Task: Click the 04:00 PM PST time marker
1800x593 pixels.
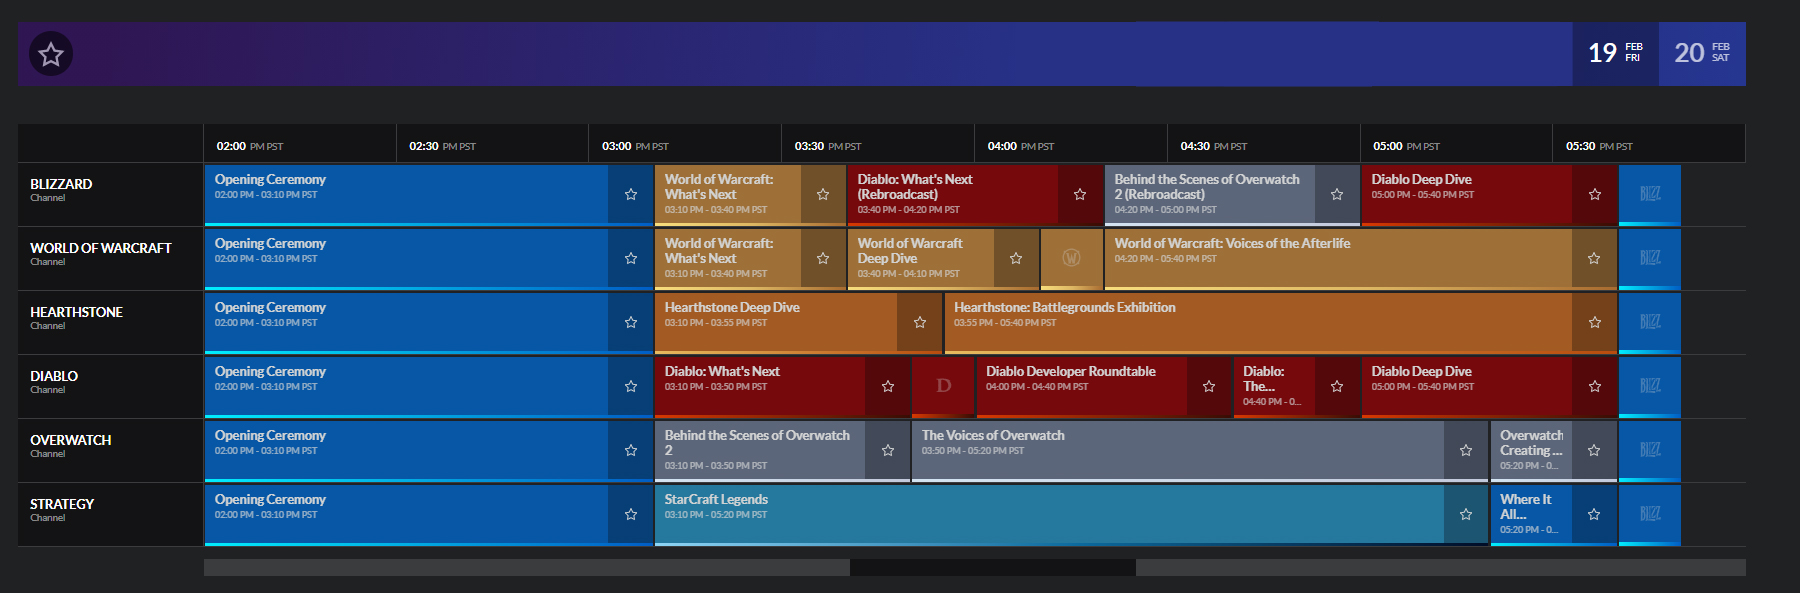Action: coord(1020,146)
